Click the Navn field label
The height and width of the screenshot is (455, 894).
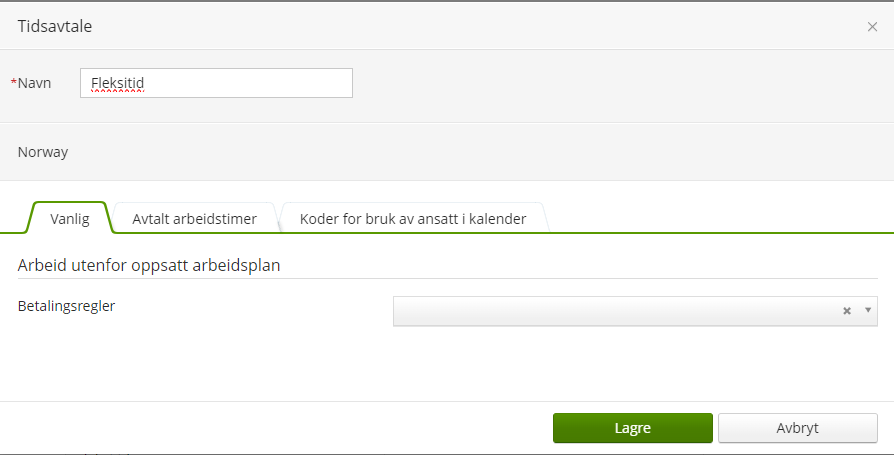(35, 83)
